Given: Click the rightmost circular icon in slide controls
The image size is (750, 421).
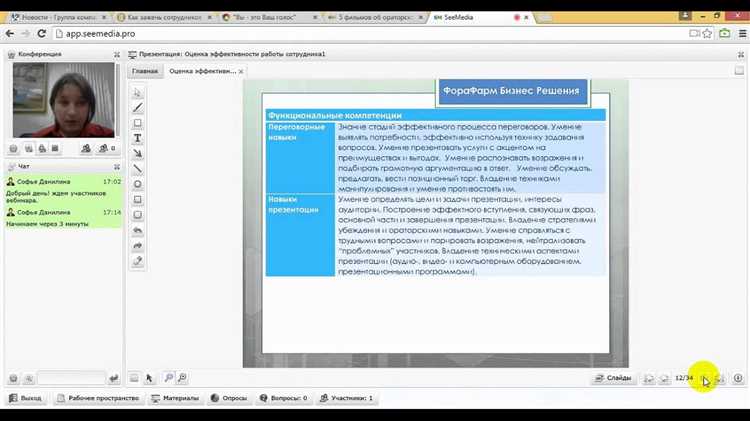Looking at the screenshot, I should coord(738,378).
